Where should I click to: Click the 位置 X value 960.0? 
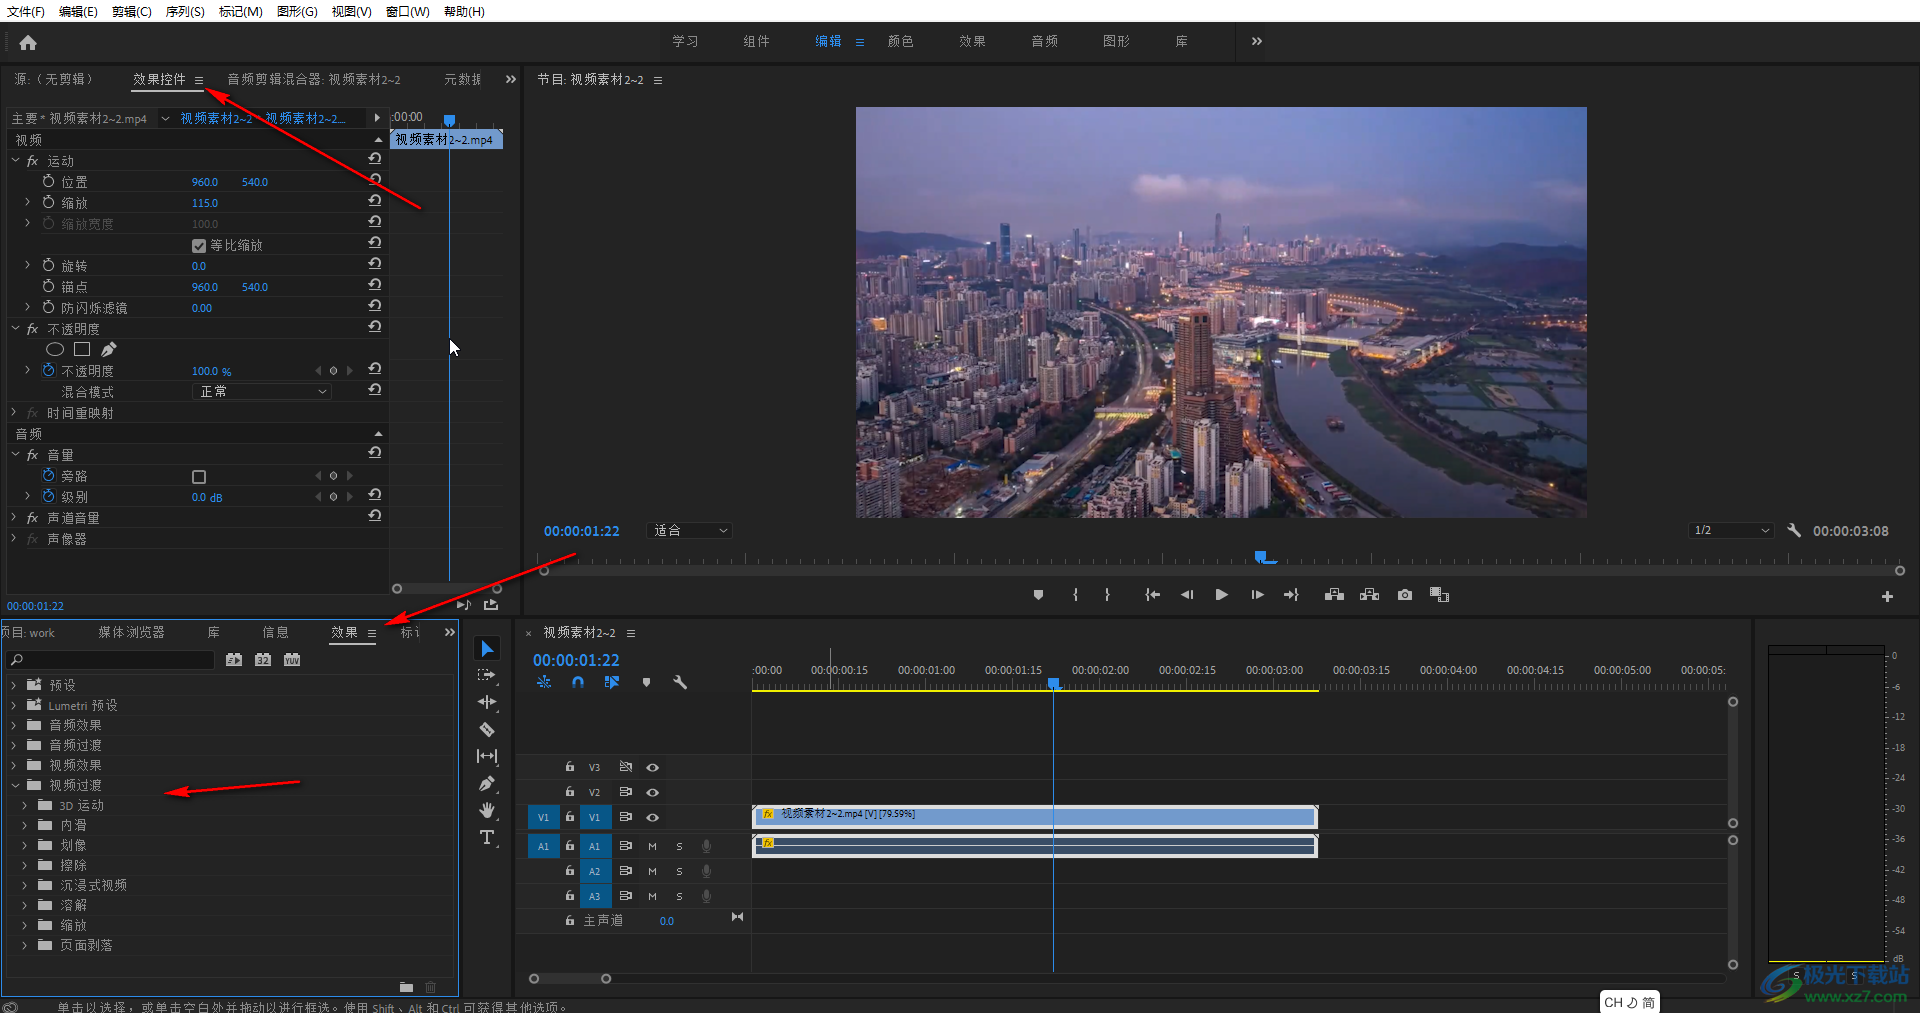205,182
